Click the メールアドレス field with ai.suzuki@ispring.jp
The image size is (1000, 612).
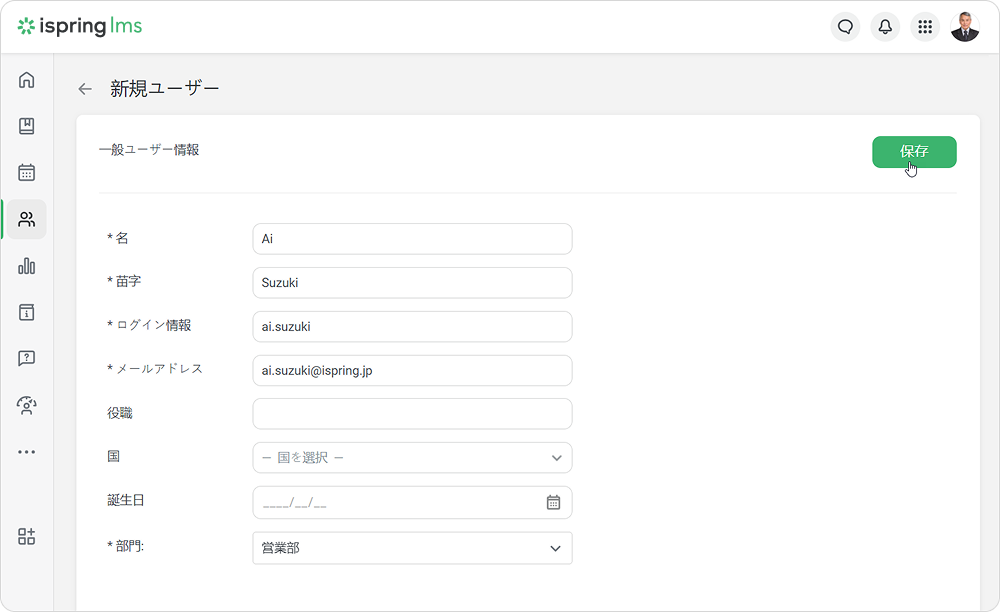[412, 371]
